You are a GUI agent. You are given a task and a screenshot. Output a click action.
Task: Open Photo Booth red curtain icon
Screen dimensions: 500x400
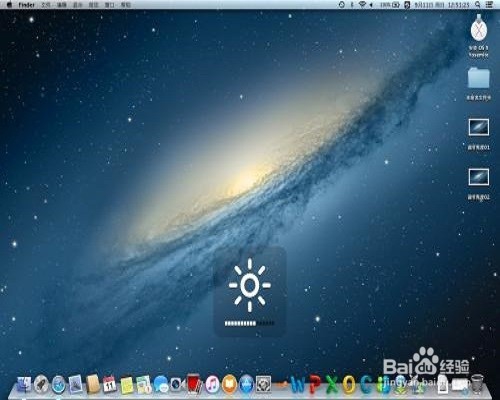pos(194,384)
